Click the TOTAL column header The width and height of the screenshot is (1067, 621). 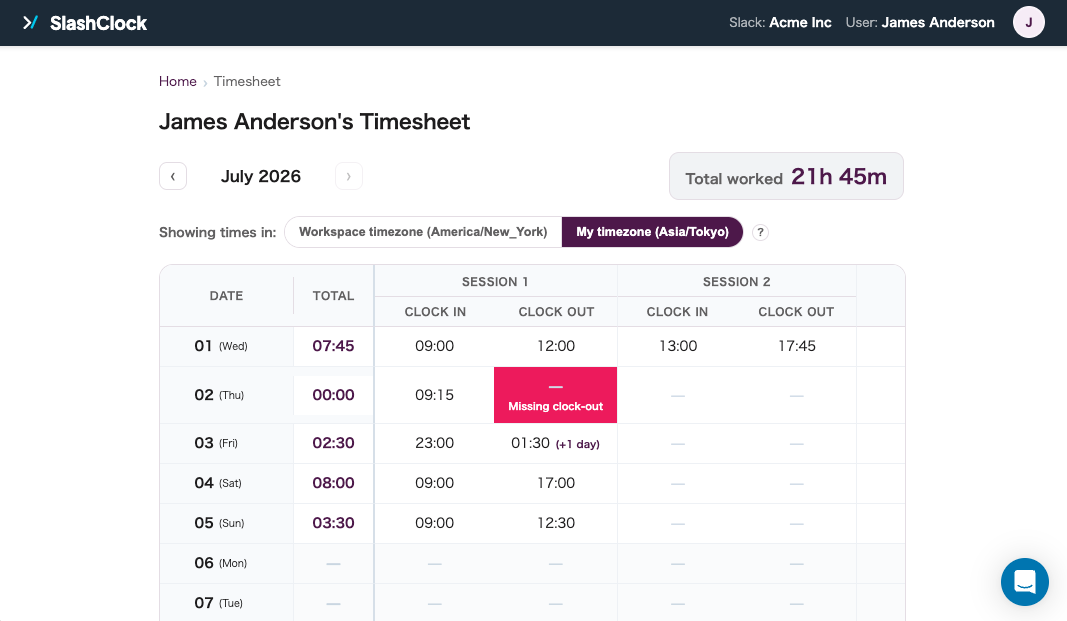[333, 296]
